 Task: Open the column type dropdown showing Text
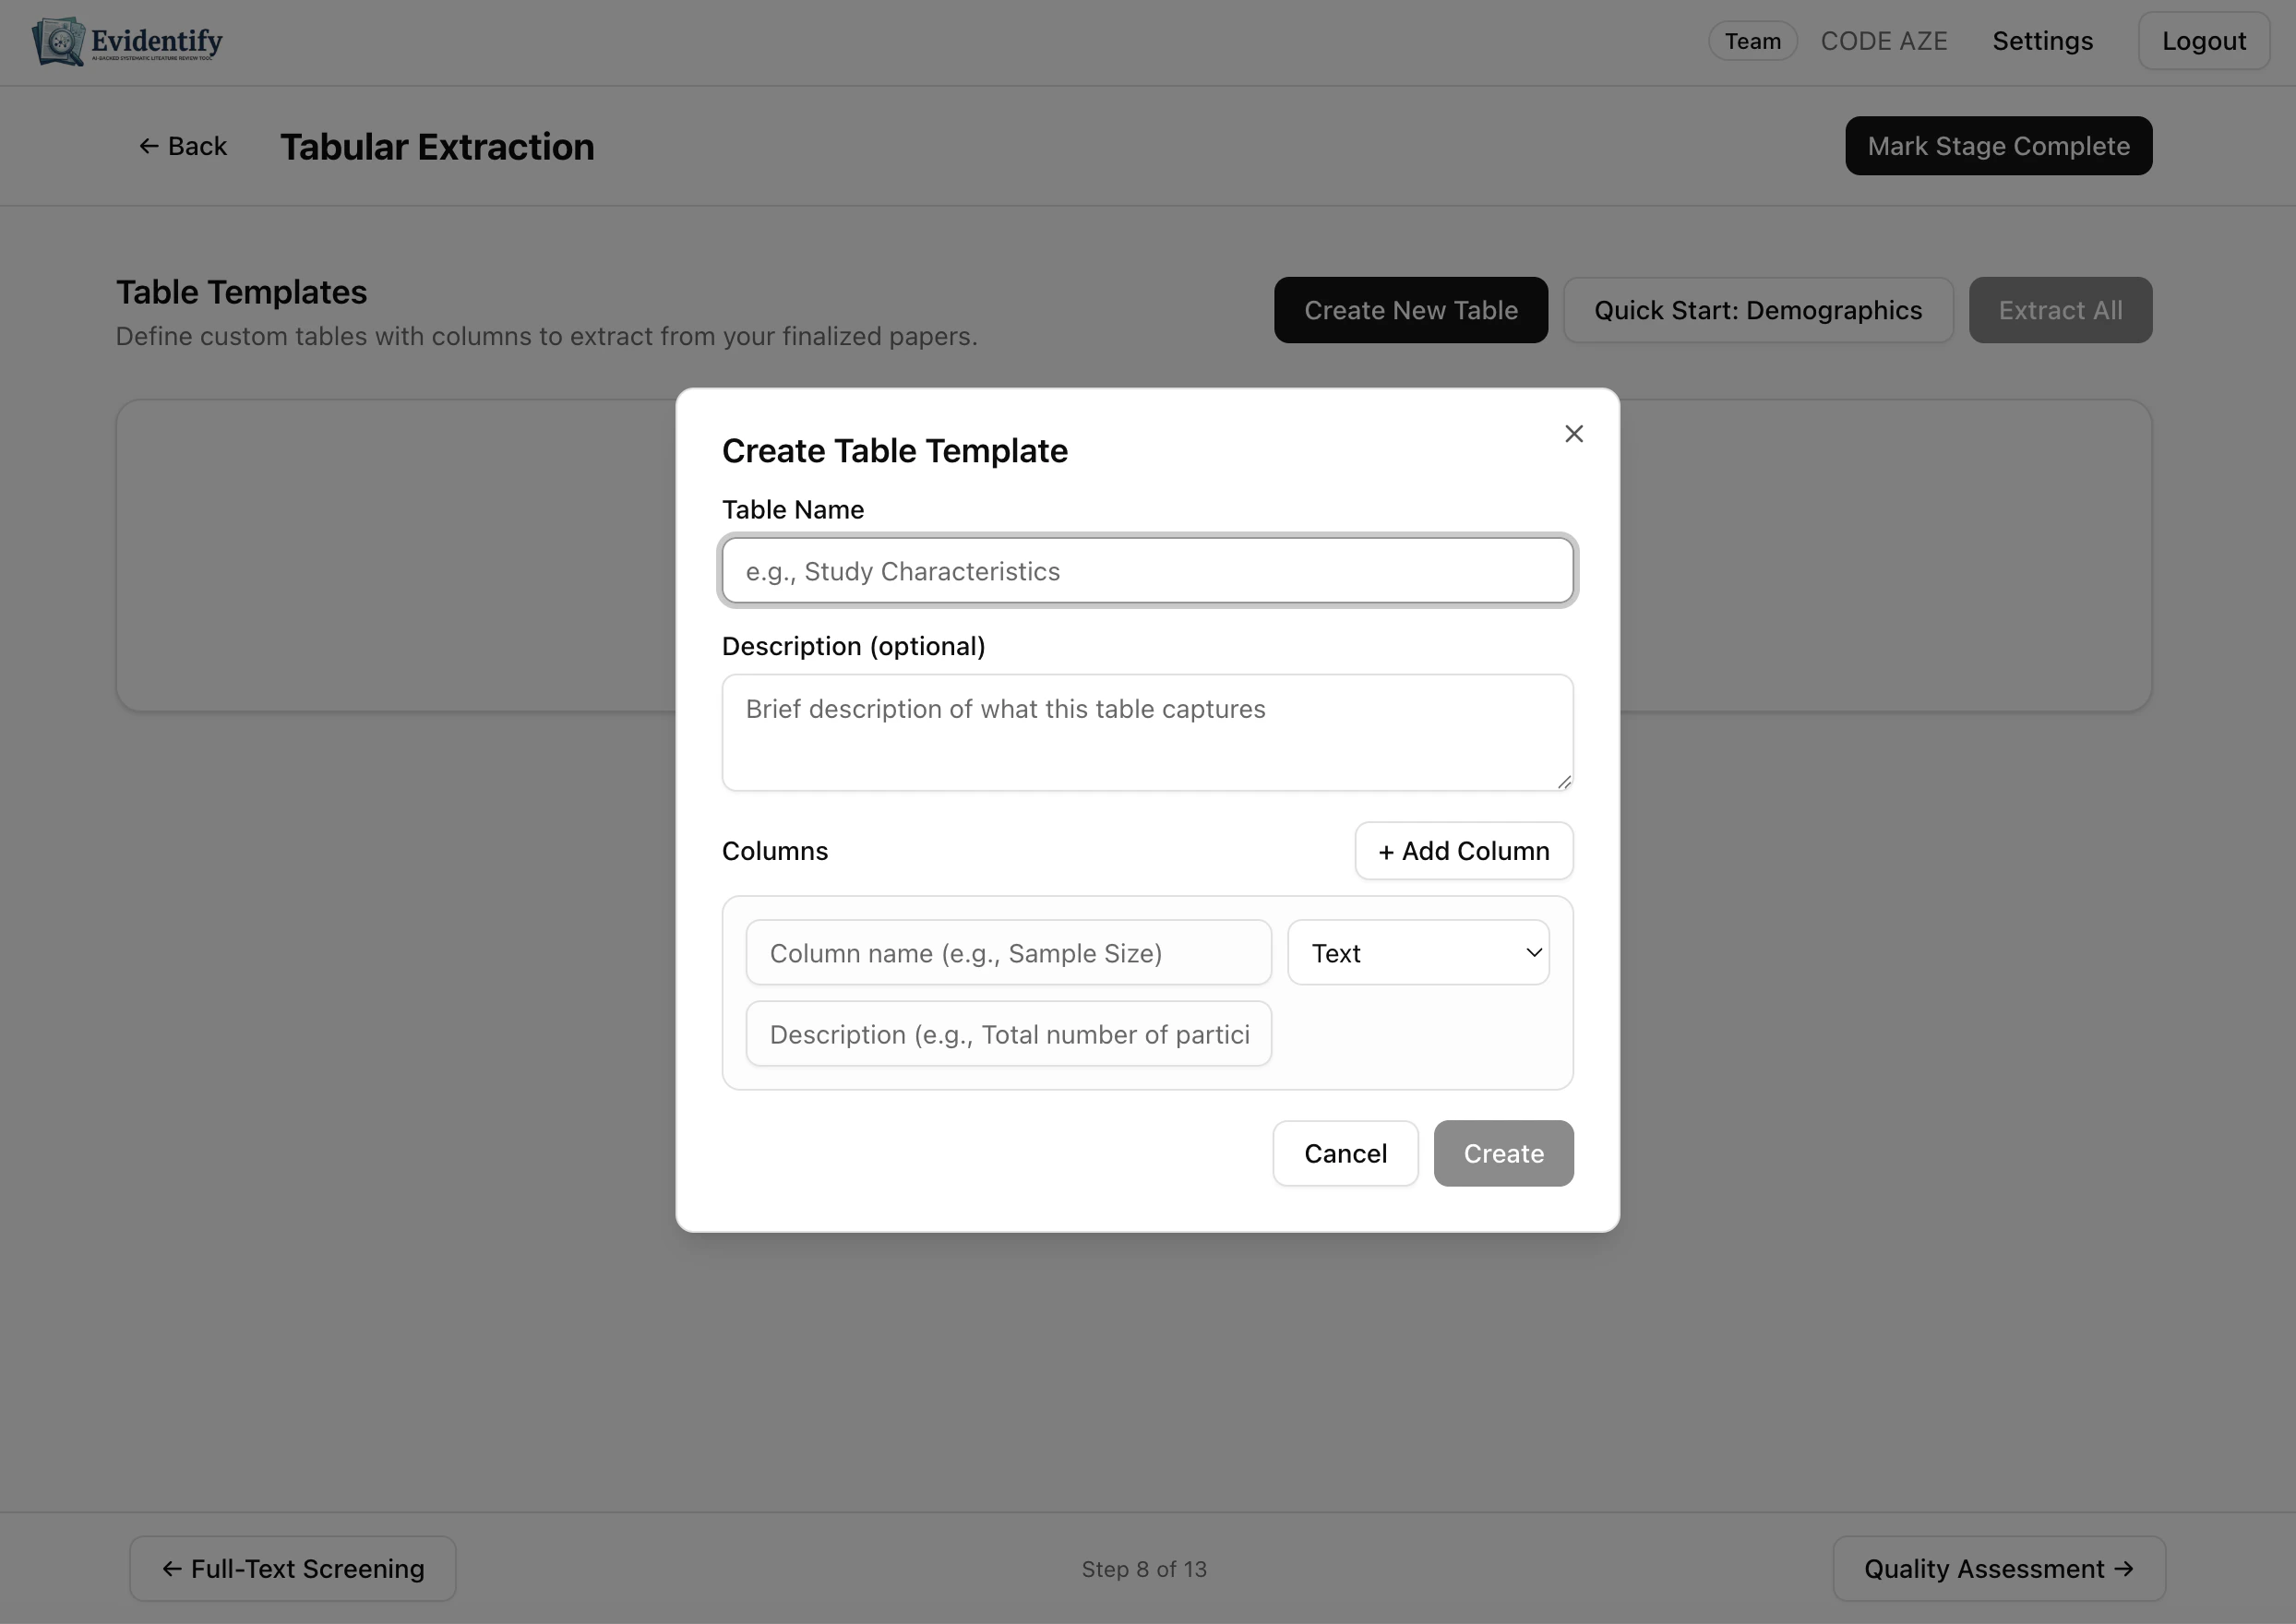pos(1418,952)
